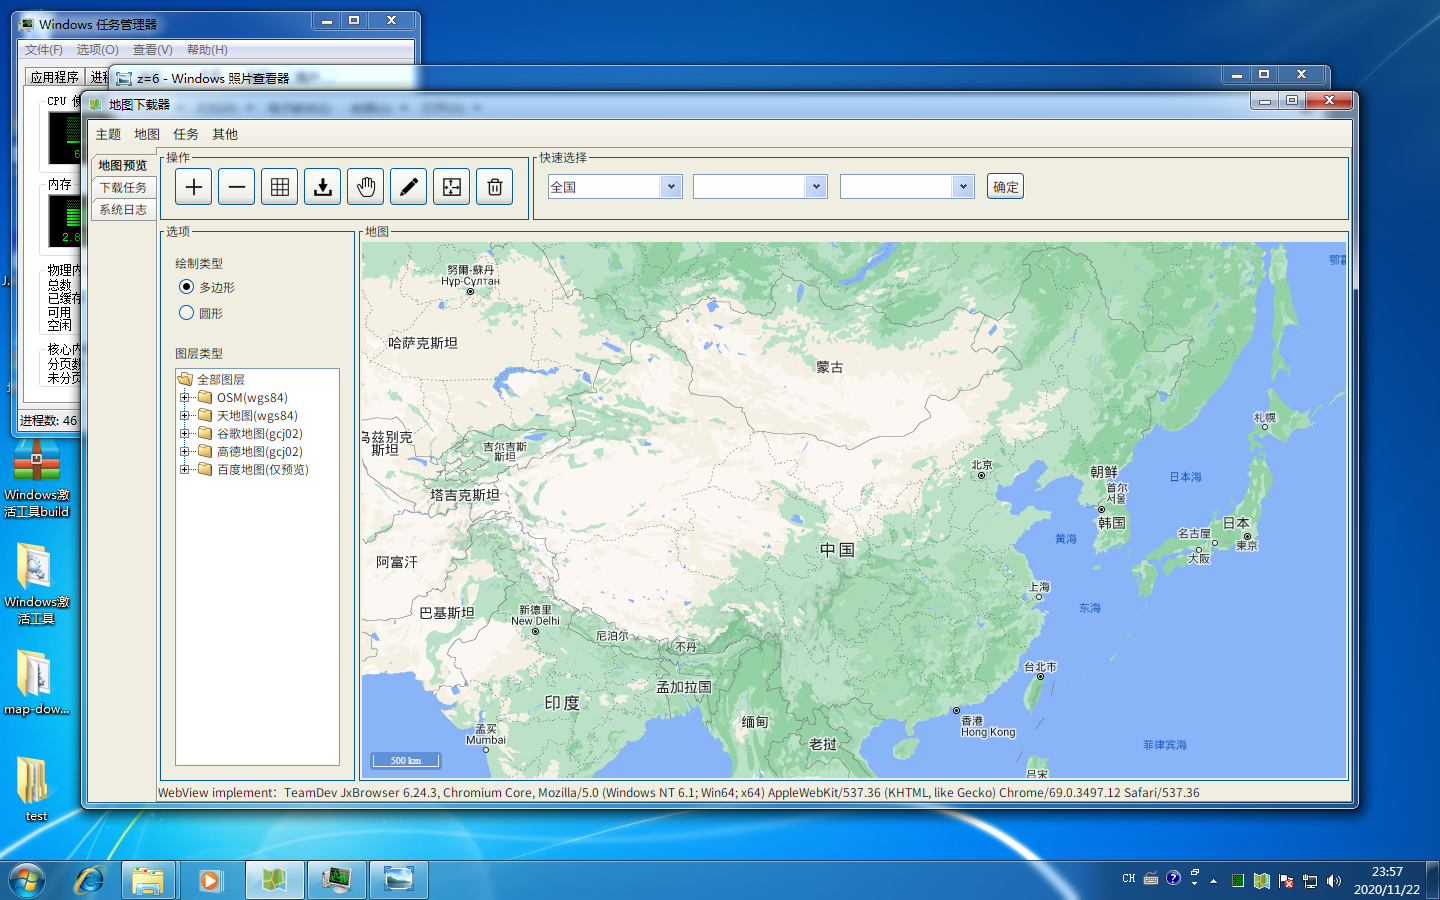1440x900 pixels.
Task: Click the action center flag tray icon
Action: [1286, 881]
